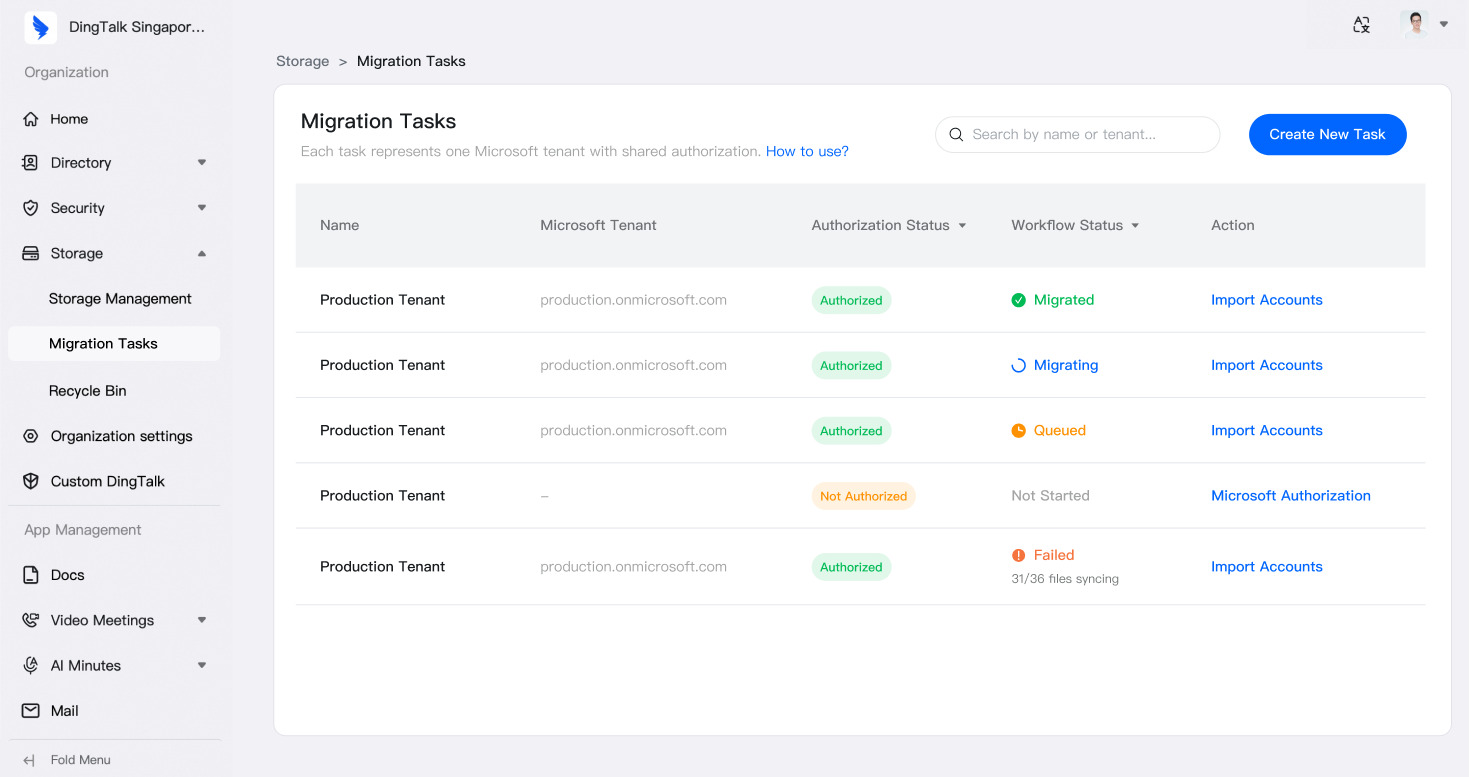Click the search by name or tenant field
1469x777 pixels.
(1077, 134)
